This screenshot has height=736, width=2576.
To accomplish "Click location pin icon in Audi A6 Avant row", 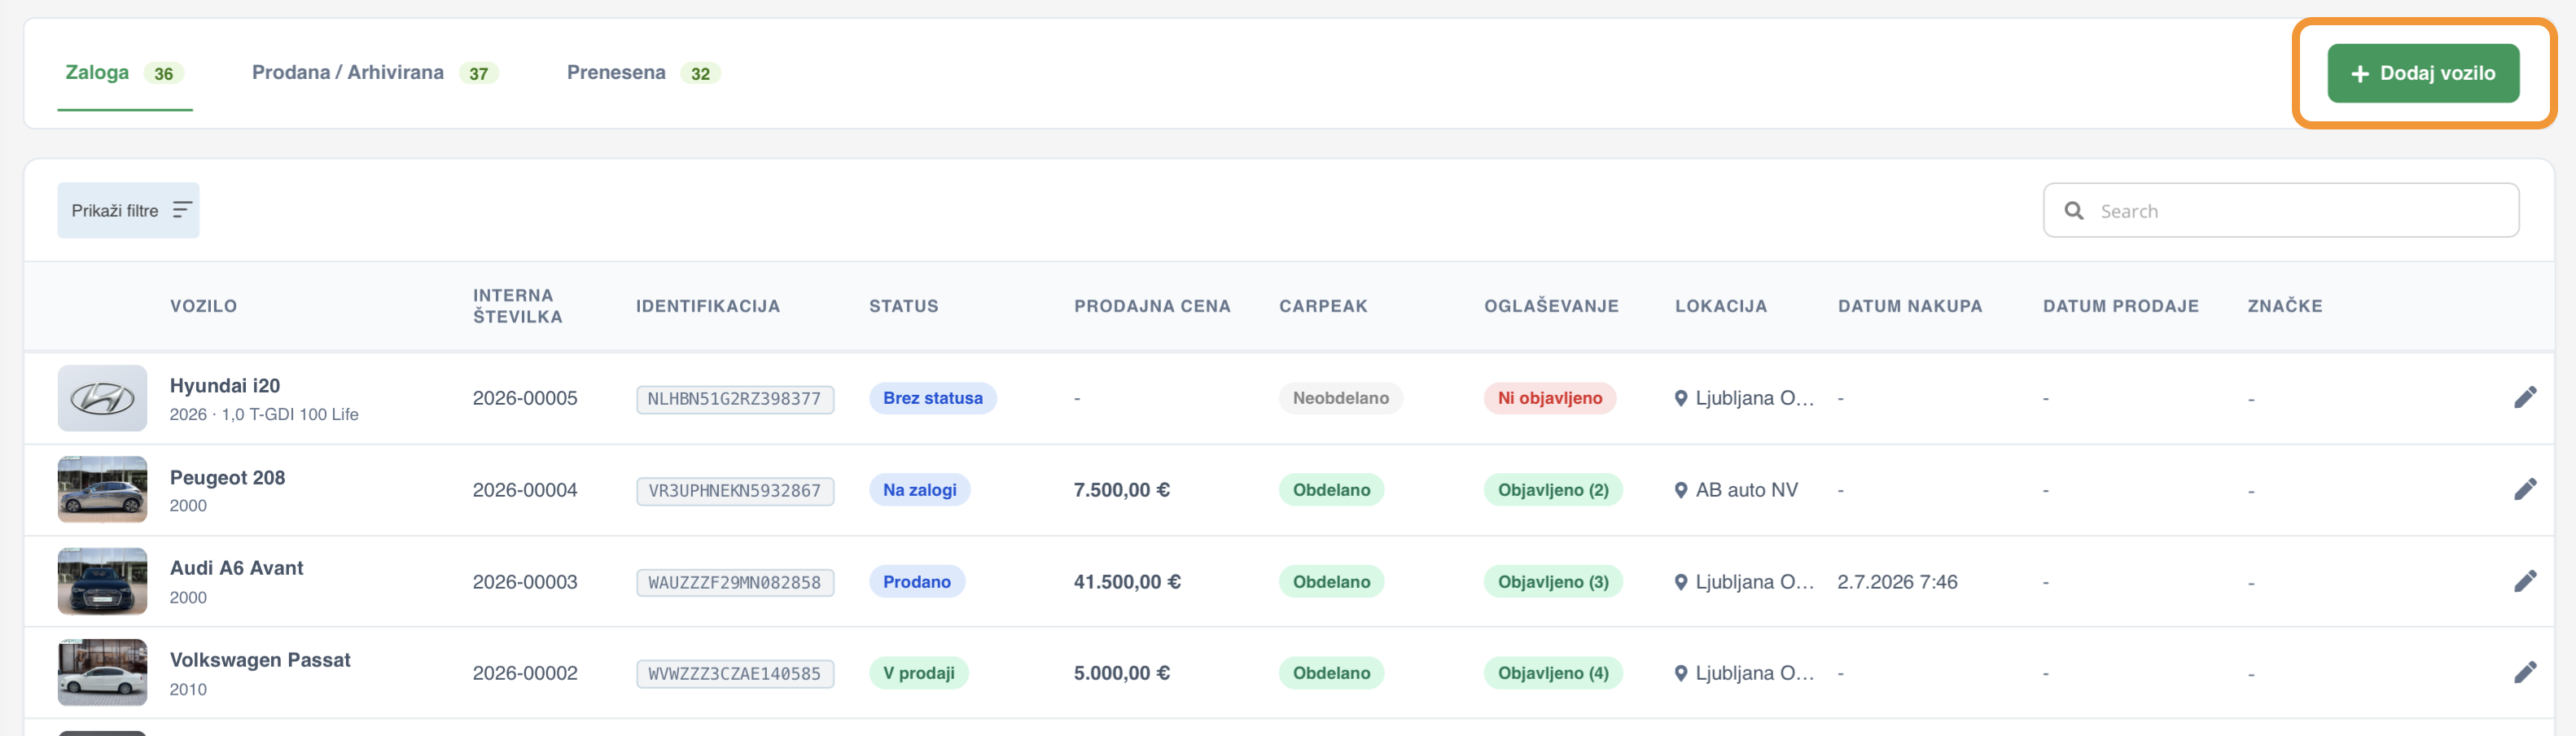I will 1681,582.
